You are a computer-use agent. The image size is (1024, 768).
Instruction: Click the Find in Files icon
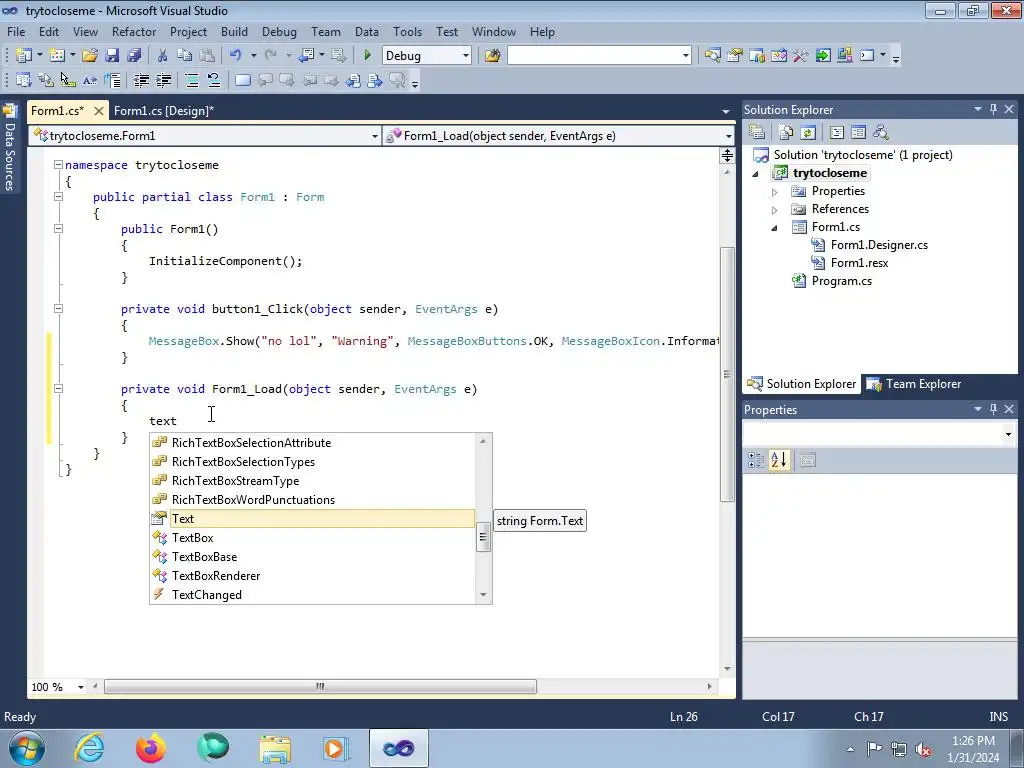492,56
